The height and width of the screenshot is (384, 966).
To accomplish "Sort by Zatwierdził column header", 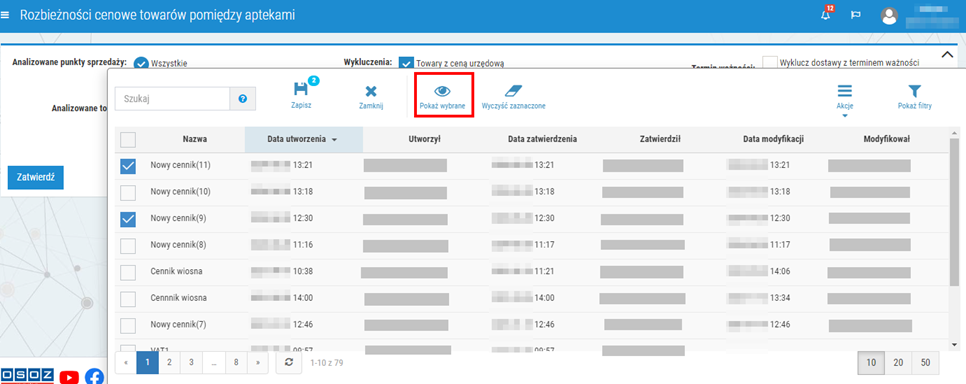I will click(x=659, y=139).
